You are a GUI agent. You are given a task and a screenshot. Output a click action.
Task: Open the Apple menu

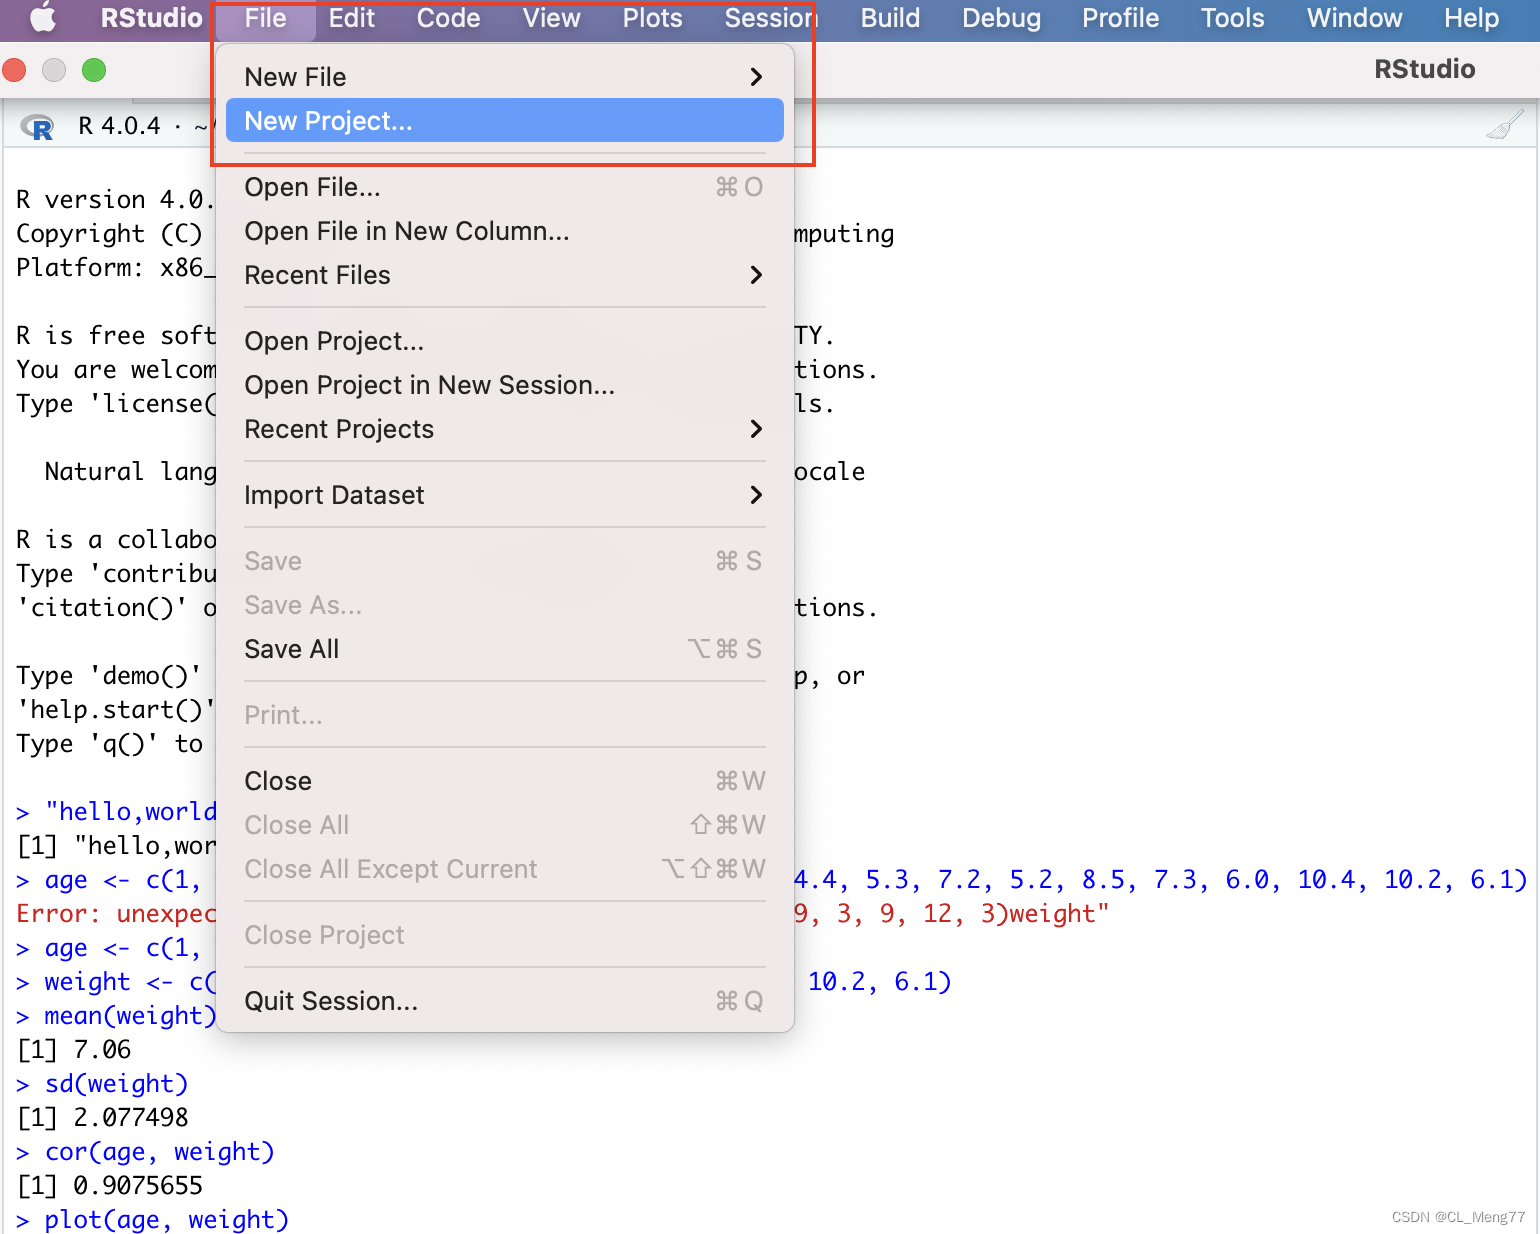(x=43, y=18)
